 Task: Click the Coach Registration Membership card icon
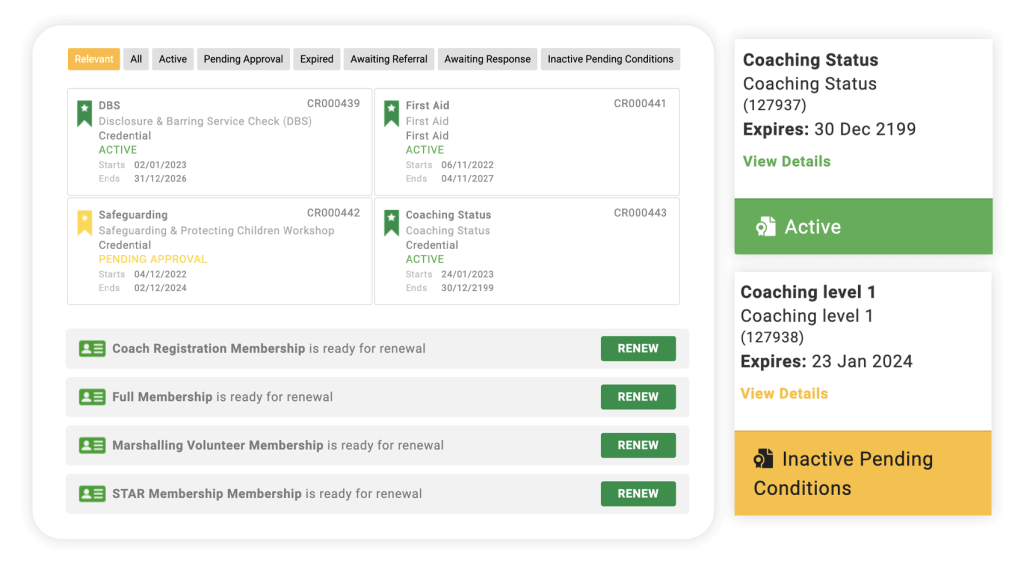click(x=92, y=349)
